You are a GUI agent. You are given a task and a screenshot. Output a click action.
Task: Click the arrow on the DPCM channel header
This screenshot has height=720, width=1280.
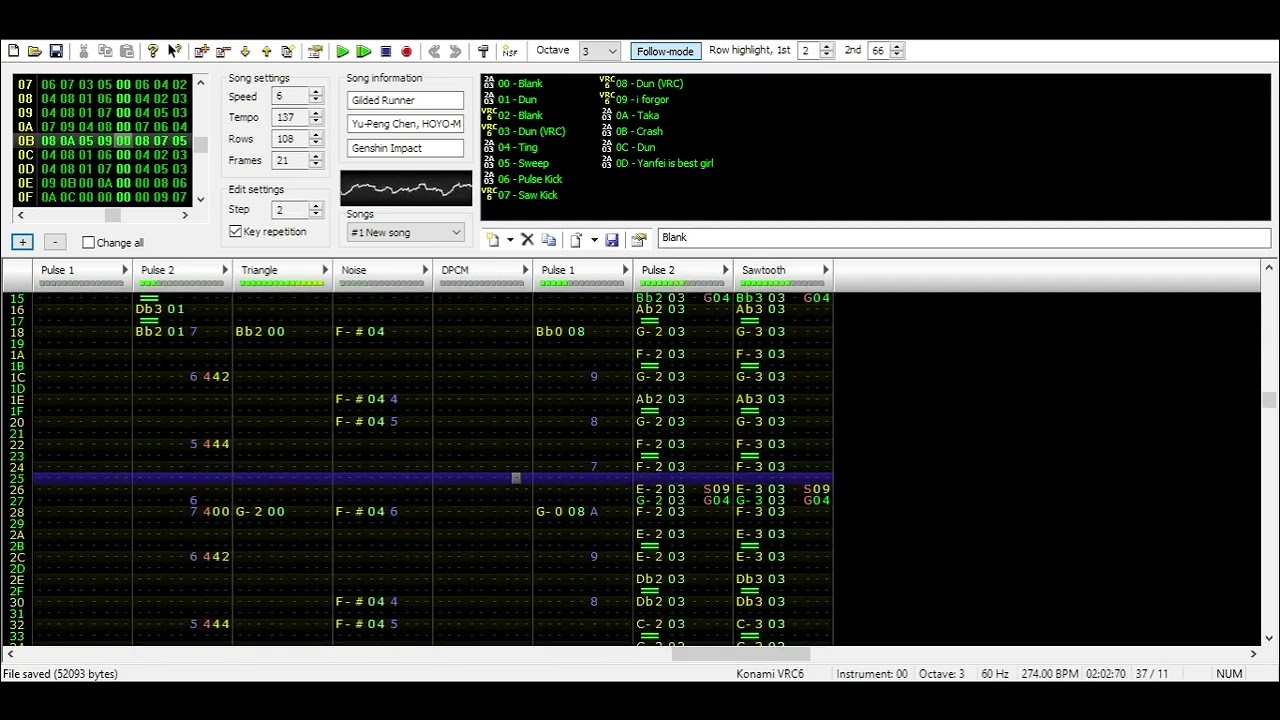click(525, 270)
